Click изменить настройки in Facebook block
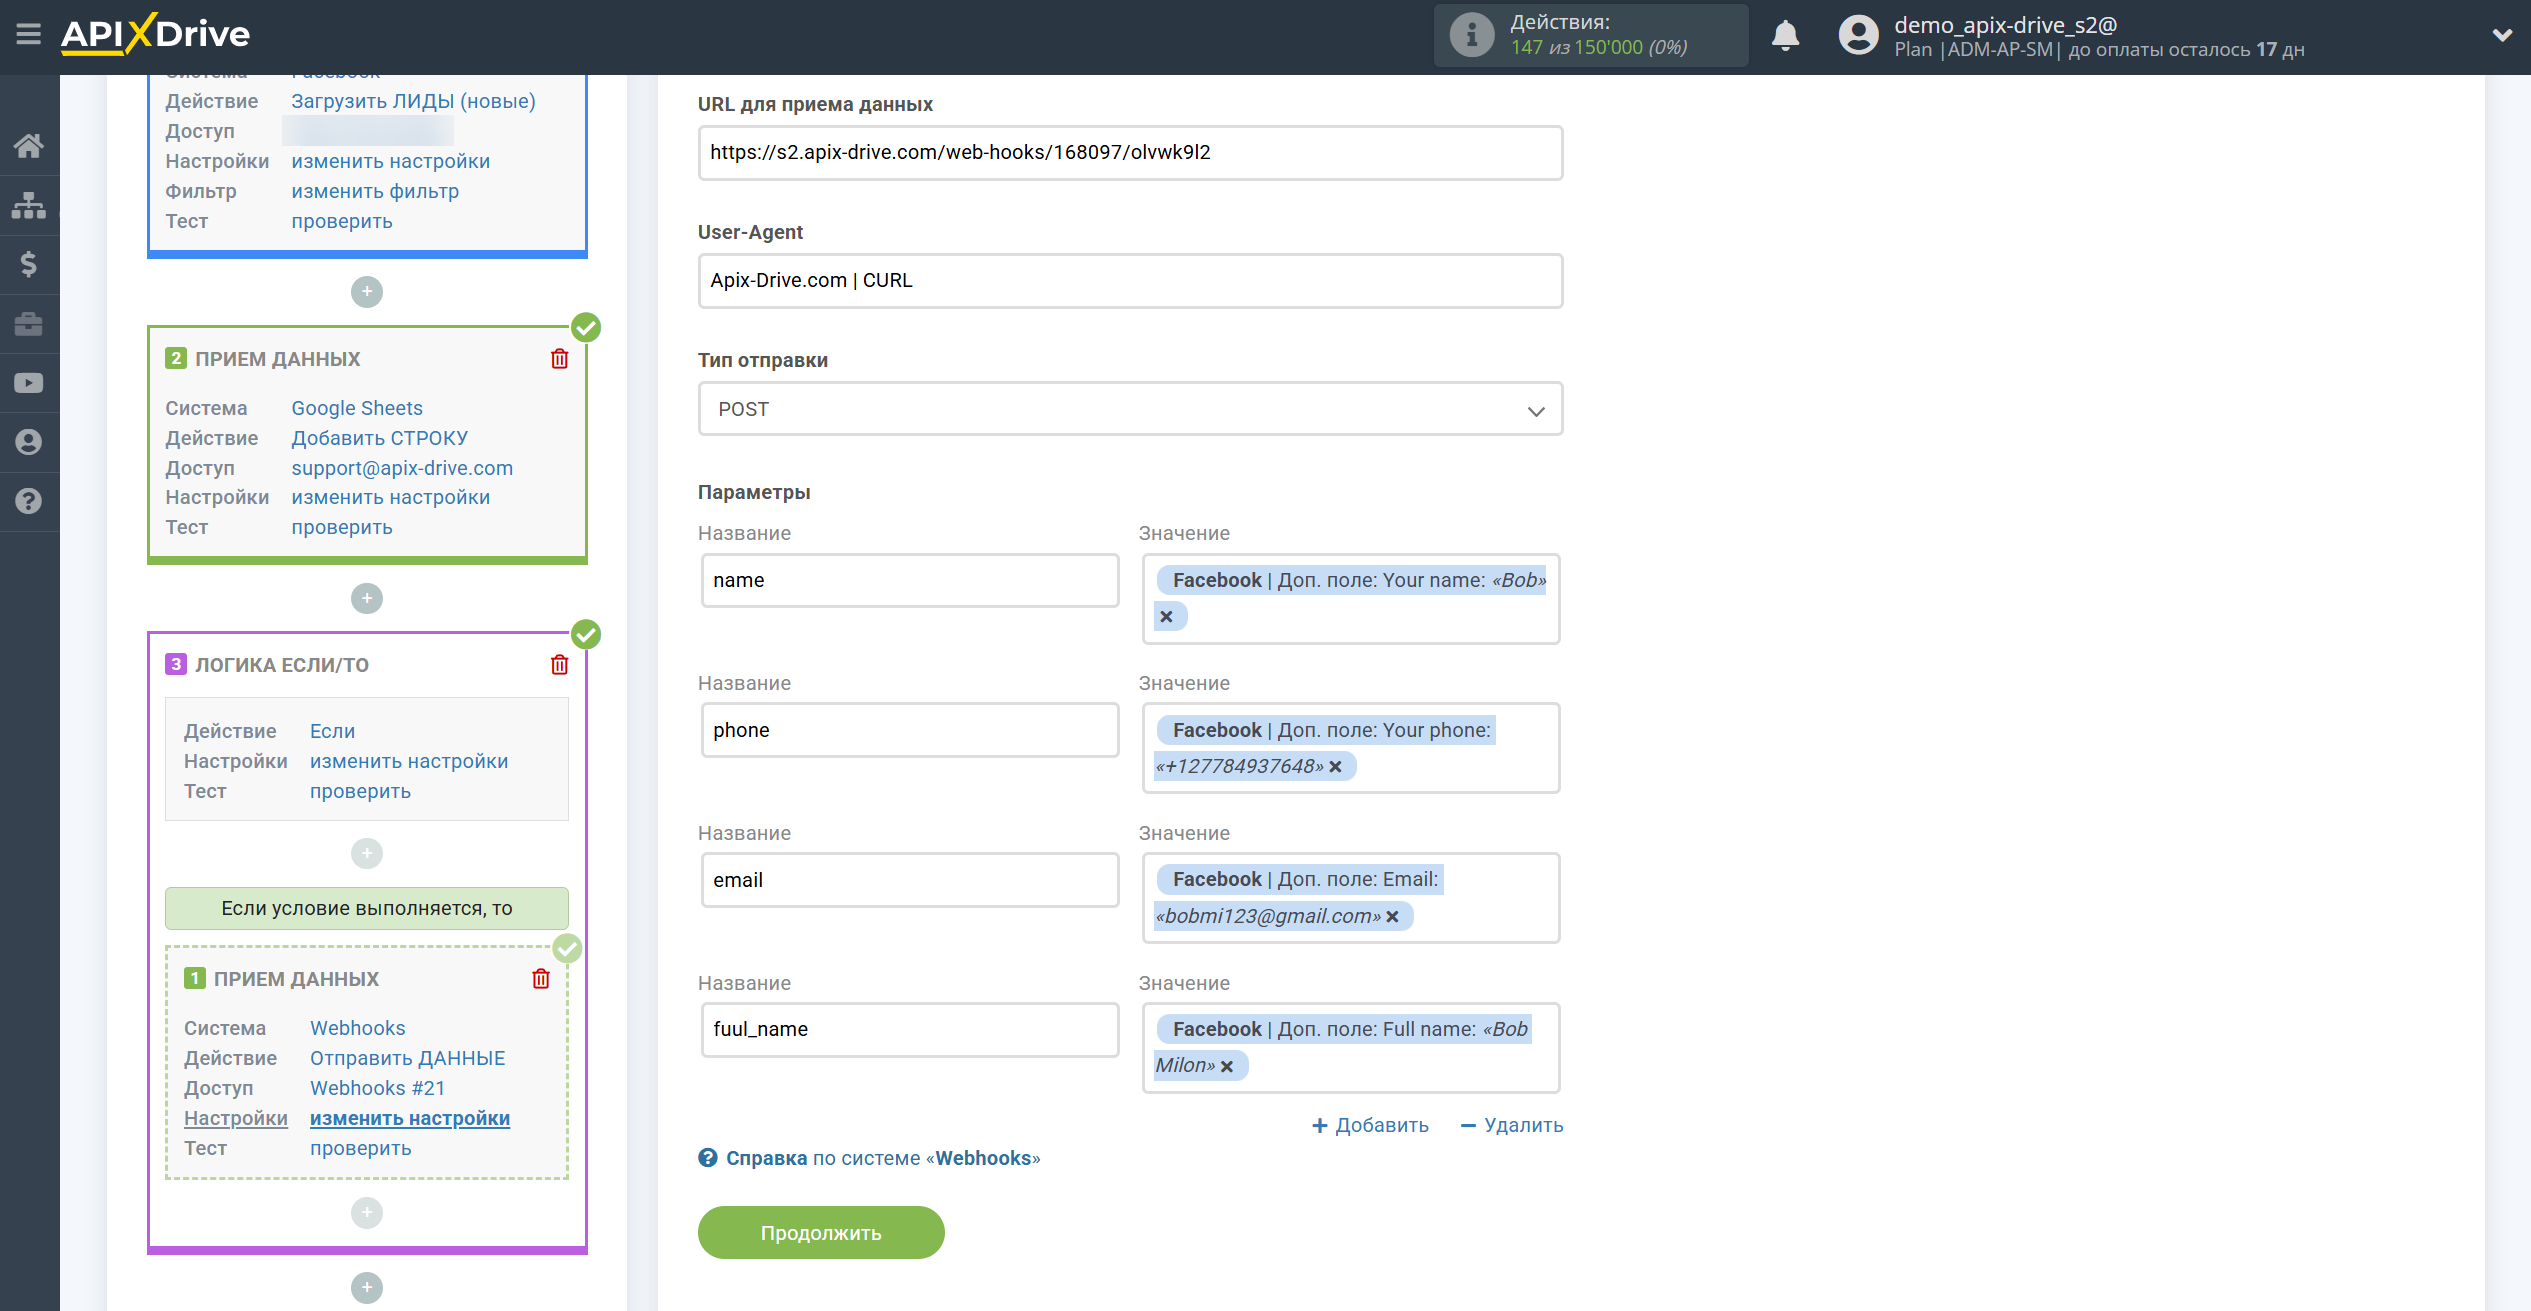 tap(391, 161)
